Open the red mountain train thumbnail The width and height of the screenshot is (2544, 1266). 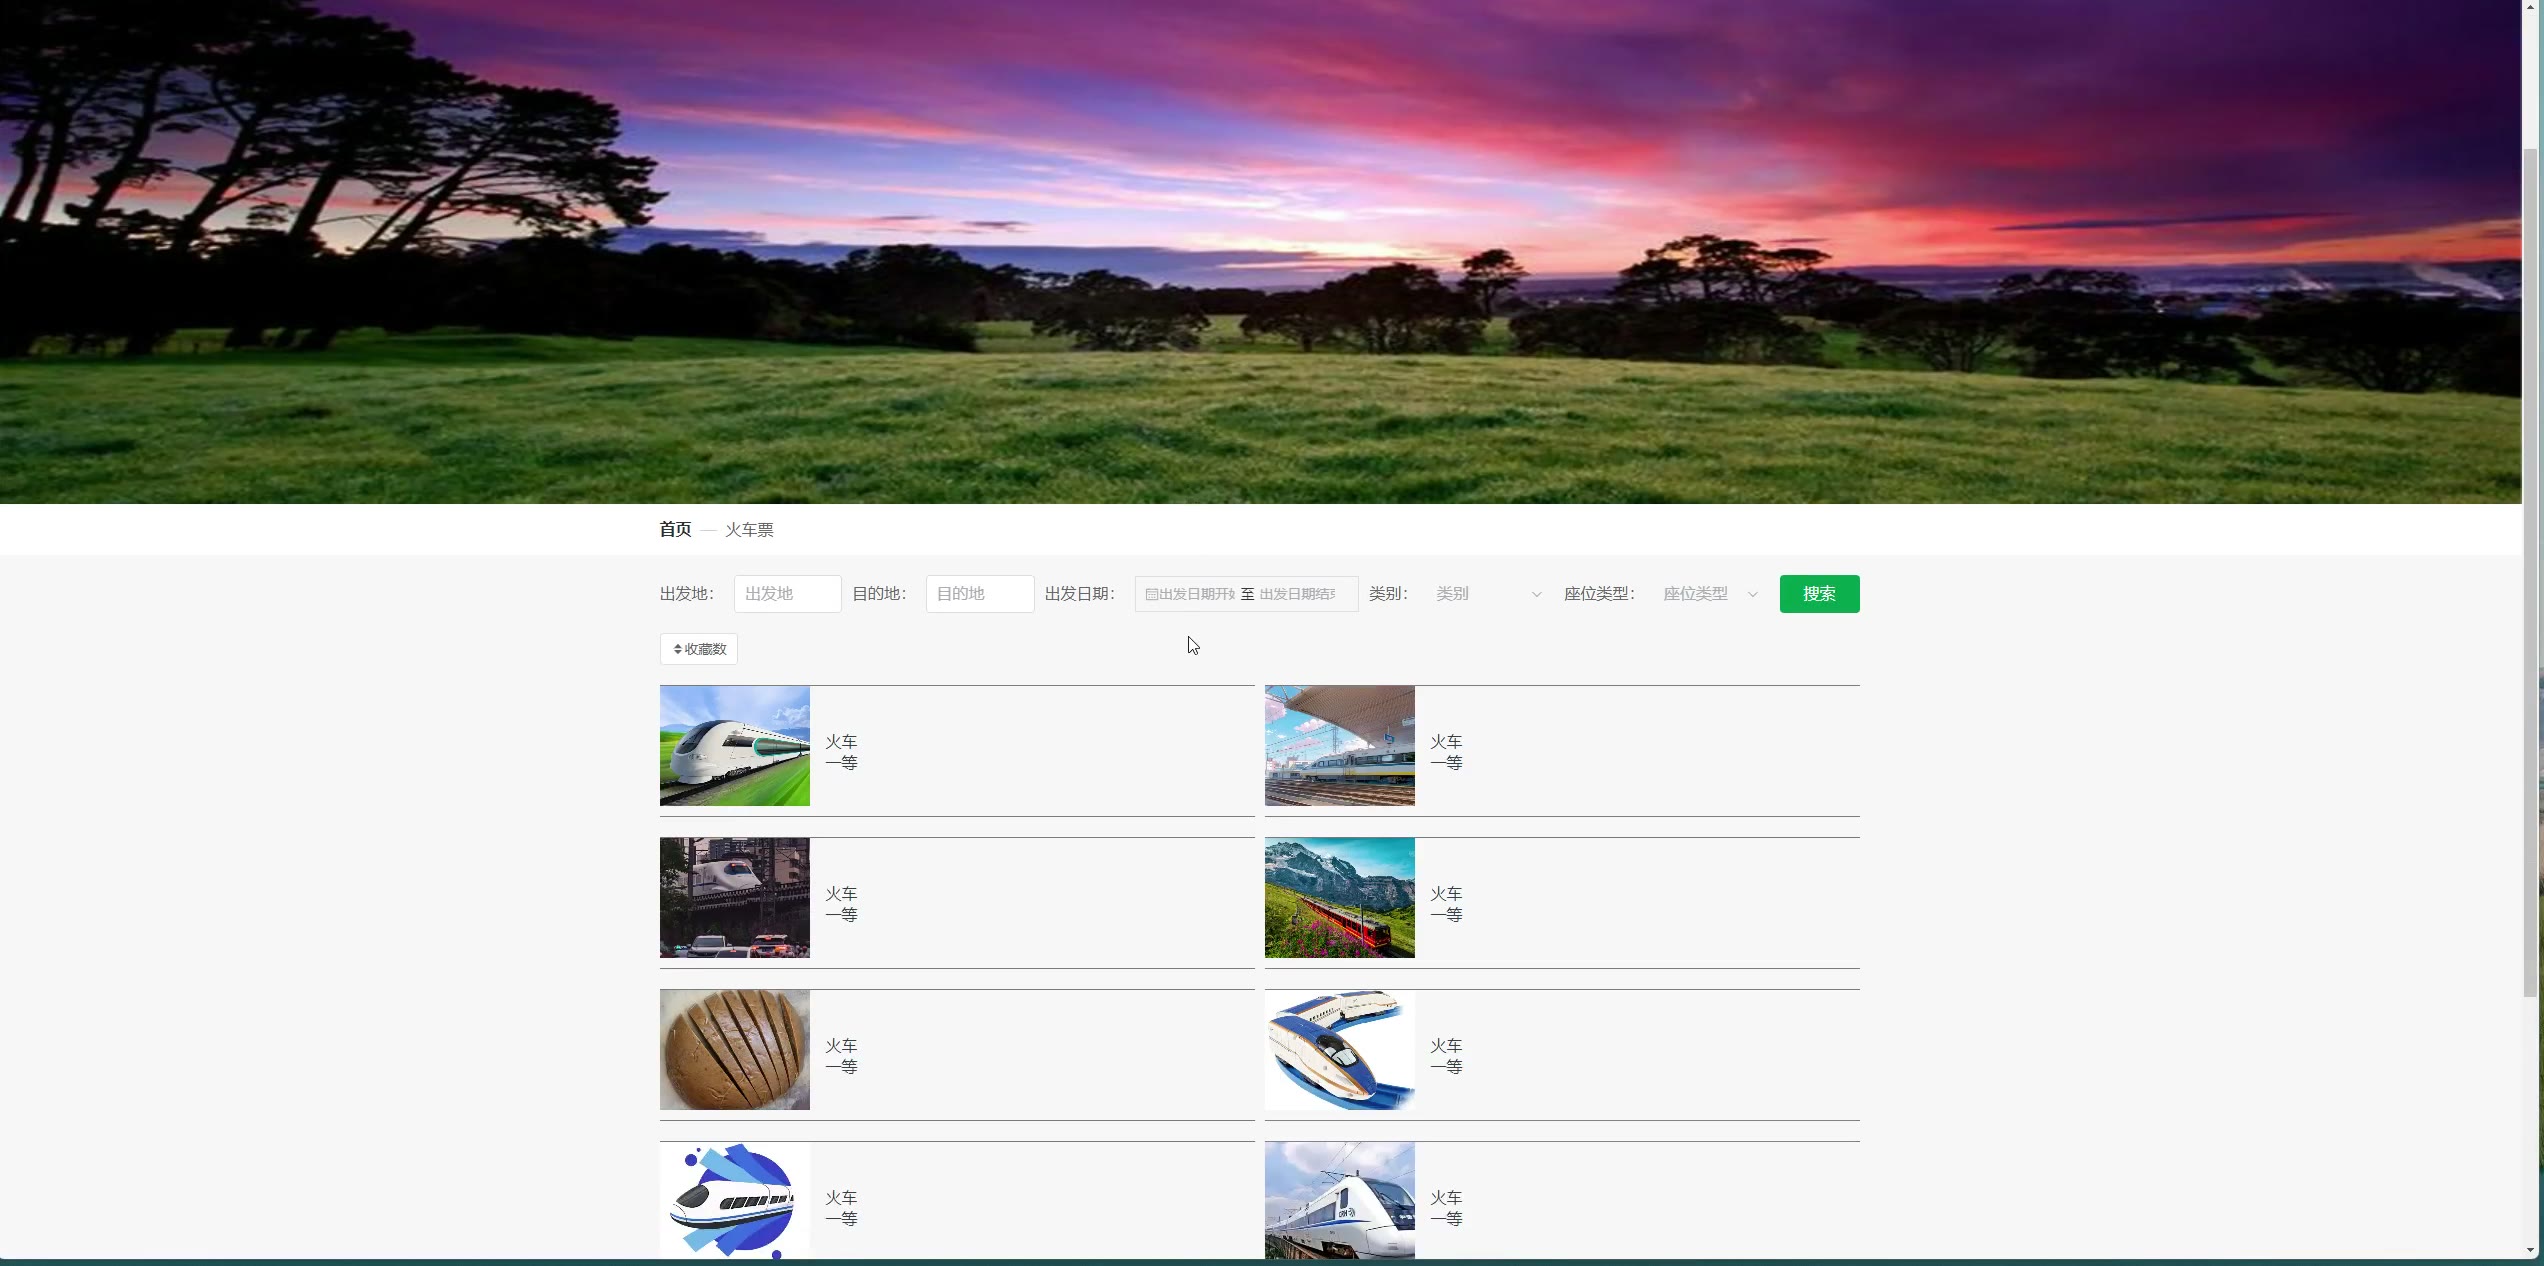(x=1339, y=898)
